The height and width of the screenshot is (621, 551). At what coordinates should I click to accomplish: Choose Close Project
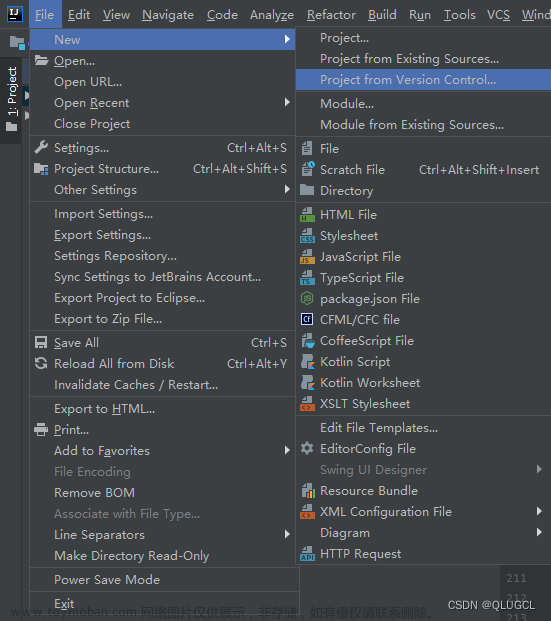pyautogui.click(x=162, y=124)
